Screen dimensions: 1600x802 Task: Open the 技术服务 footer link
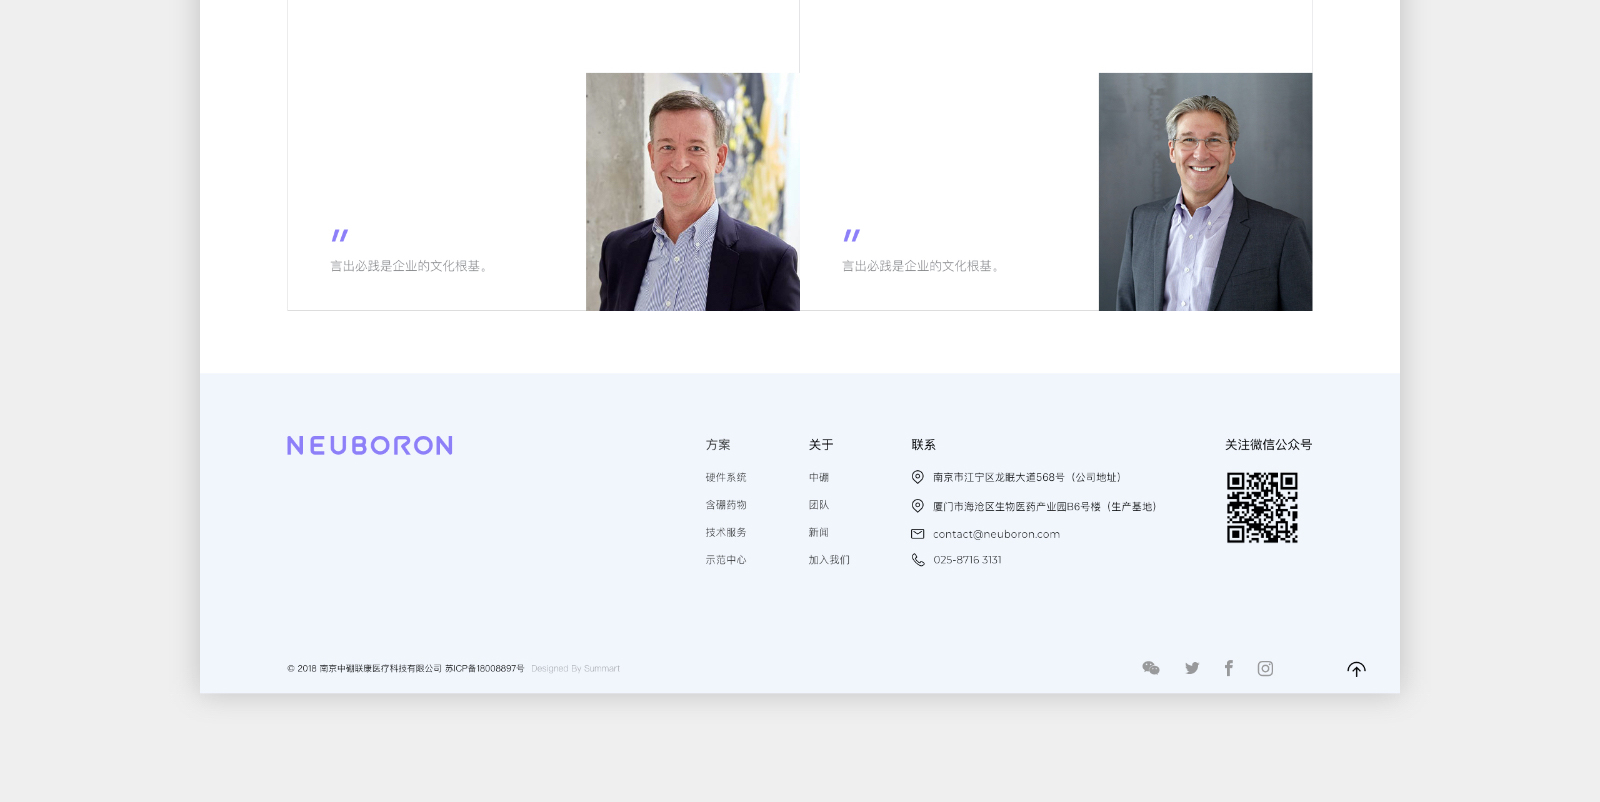click(x=726, y=532)
